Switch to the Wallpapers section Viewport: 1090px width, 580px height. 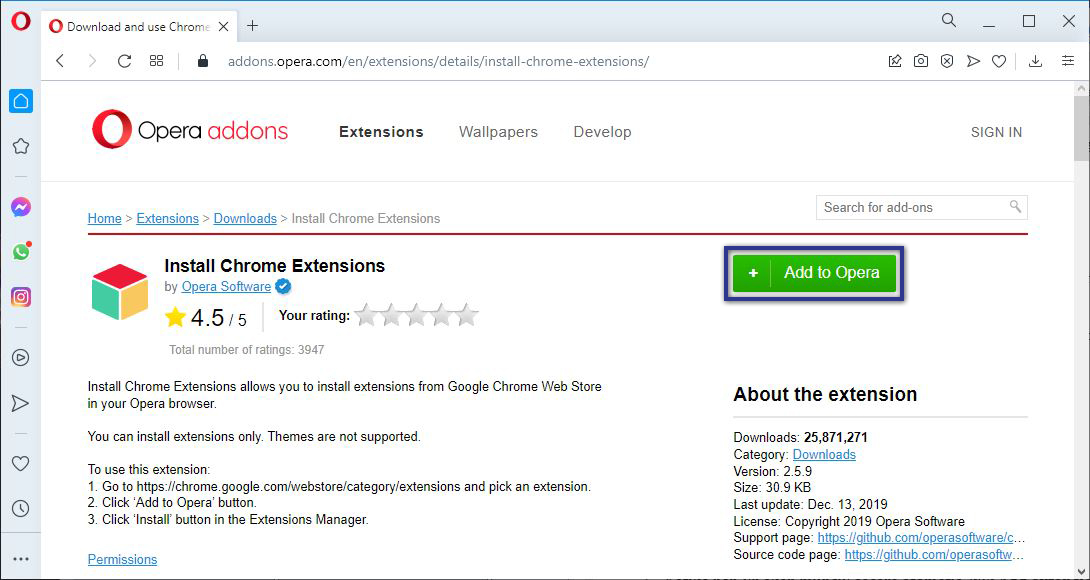click(498, 132)
